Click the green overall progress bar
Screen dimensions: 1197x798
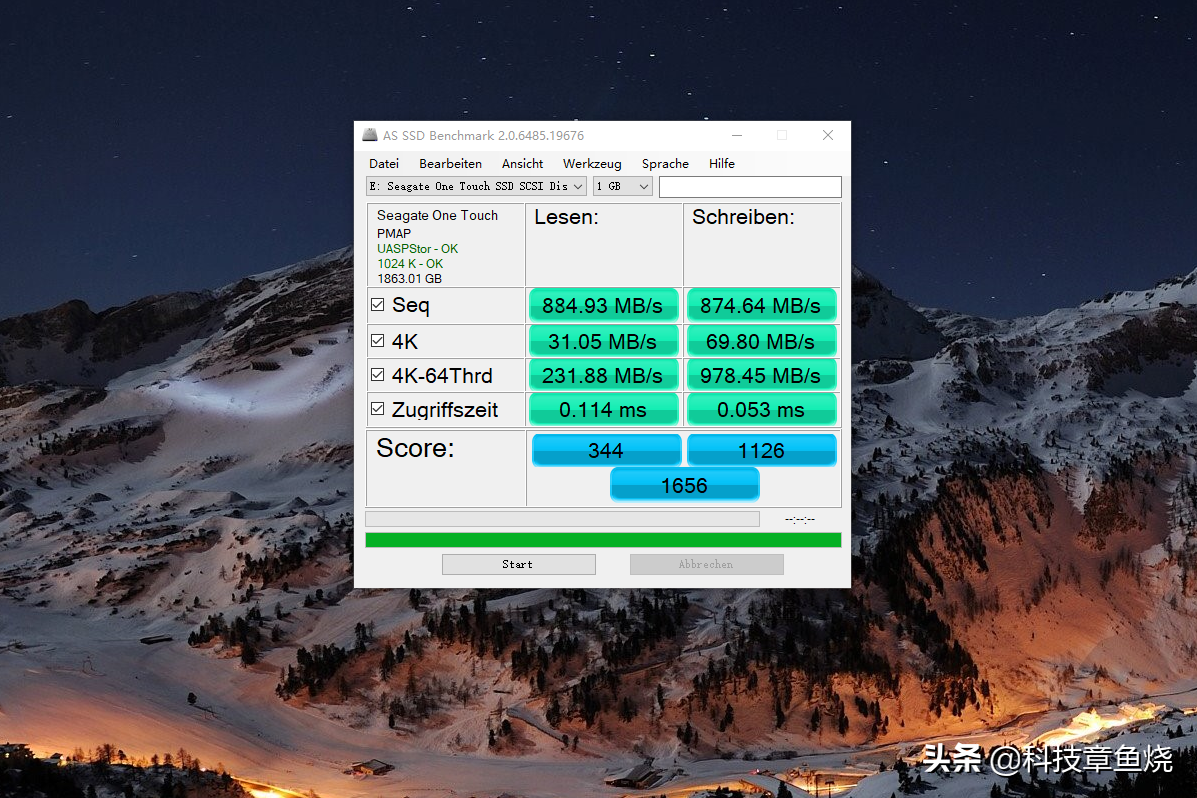click(603, 540)
